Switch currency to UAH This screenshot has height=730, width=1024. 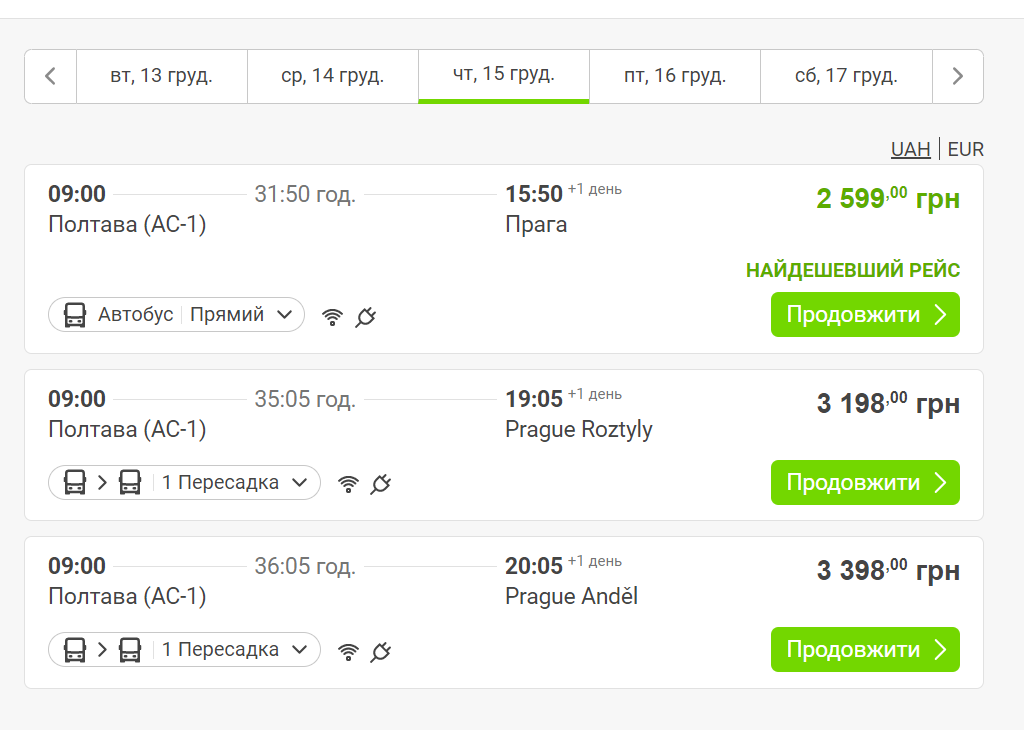(x=910, y=150)
